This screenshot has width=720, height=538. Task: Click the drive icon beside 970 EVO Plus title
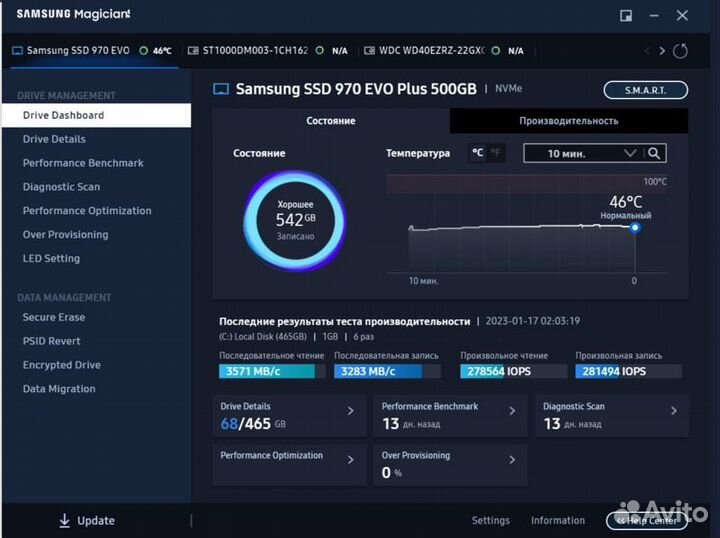(x=221, y=89)
